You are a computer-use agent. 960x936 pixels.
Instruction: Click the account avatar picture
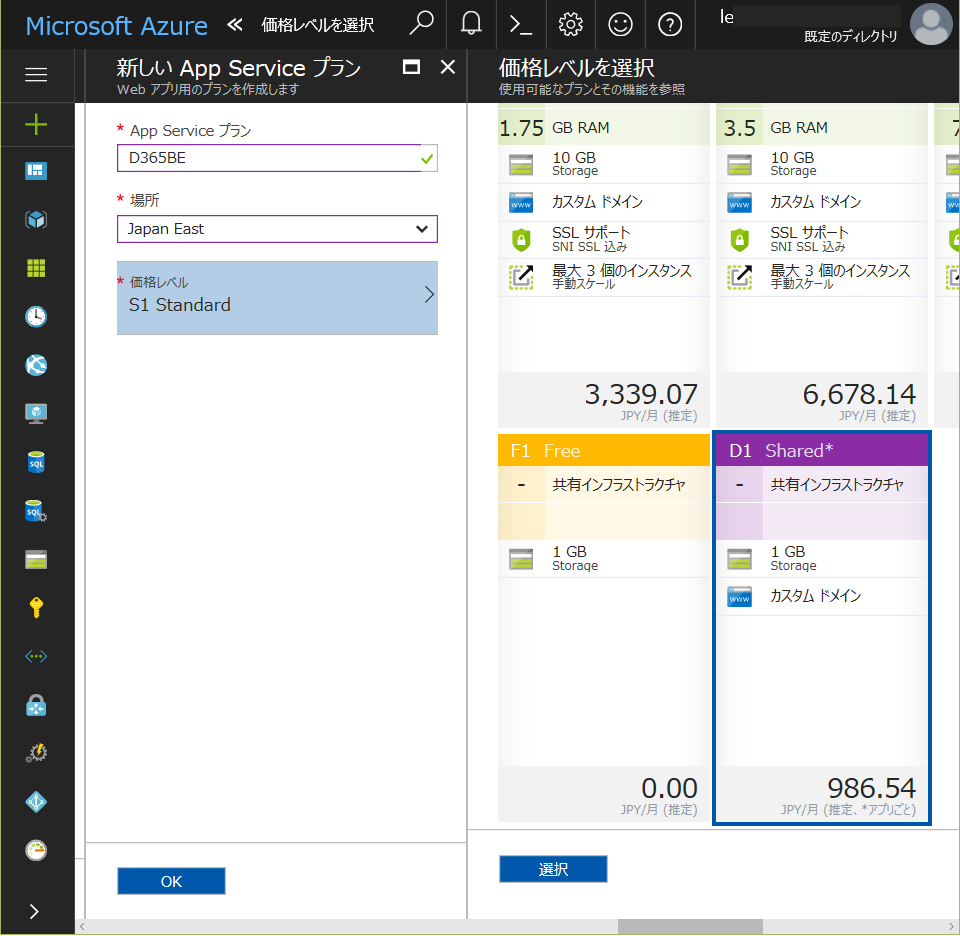(x=931, y=24)
